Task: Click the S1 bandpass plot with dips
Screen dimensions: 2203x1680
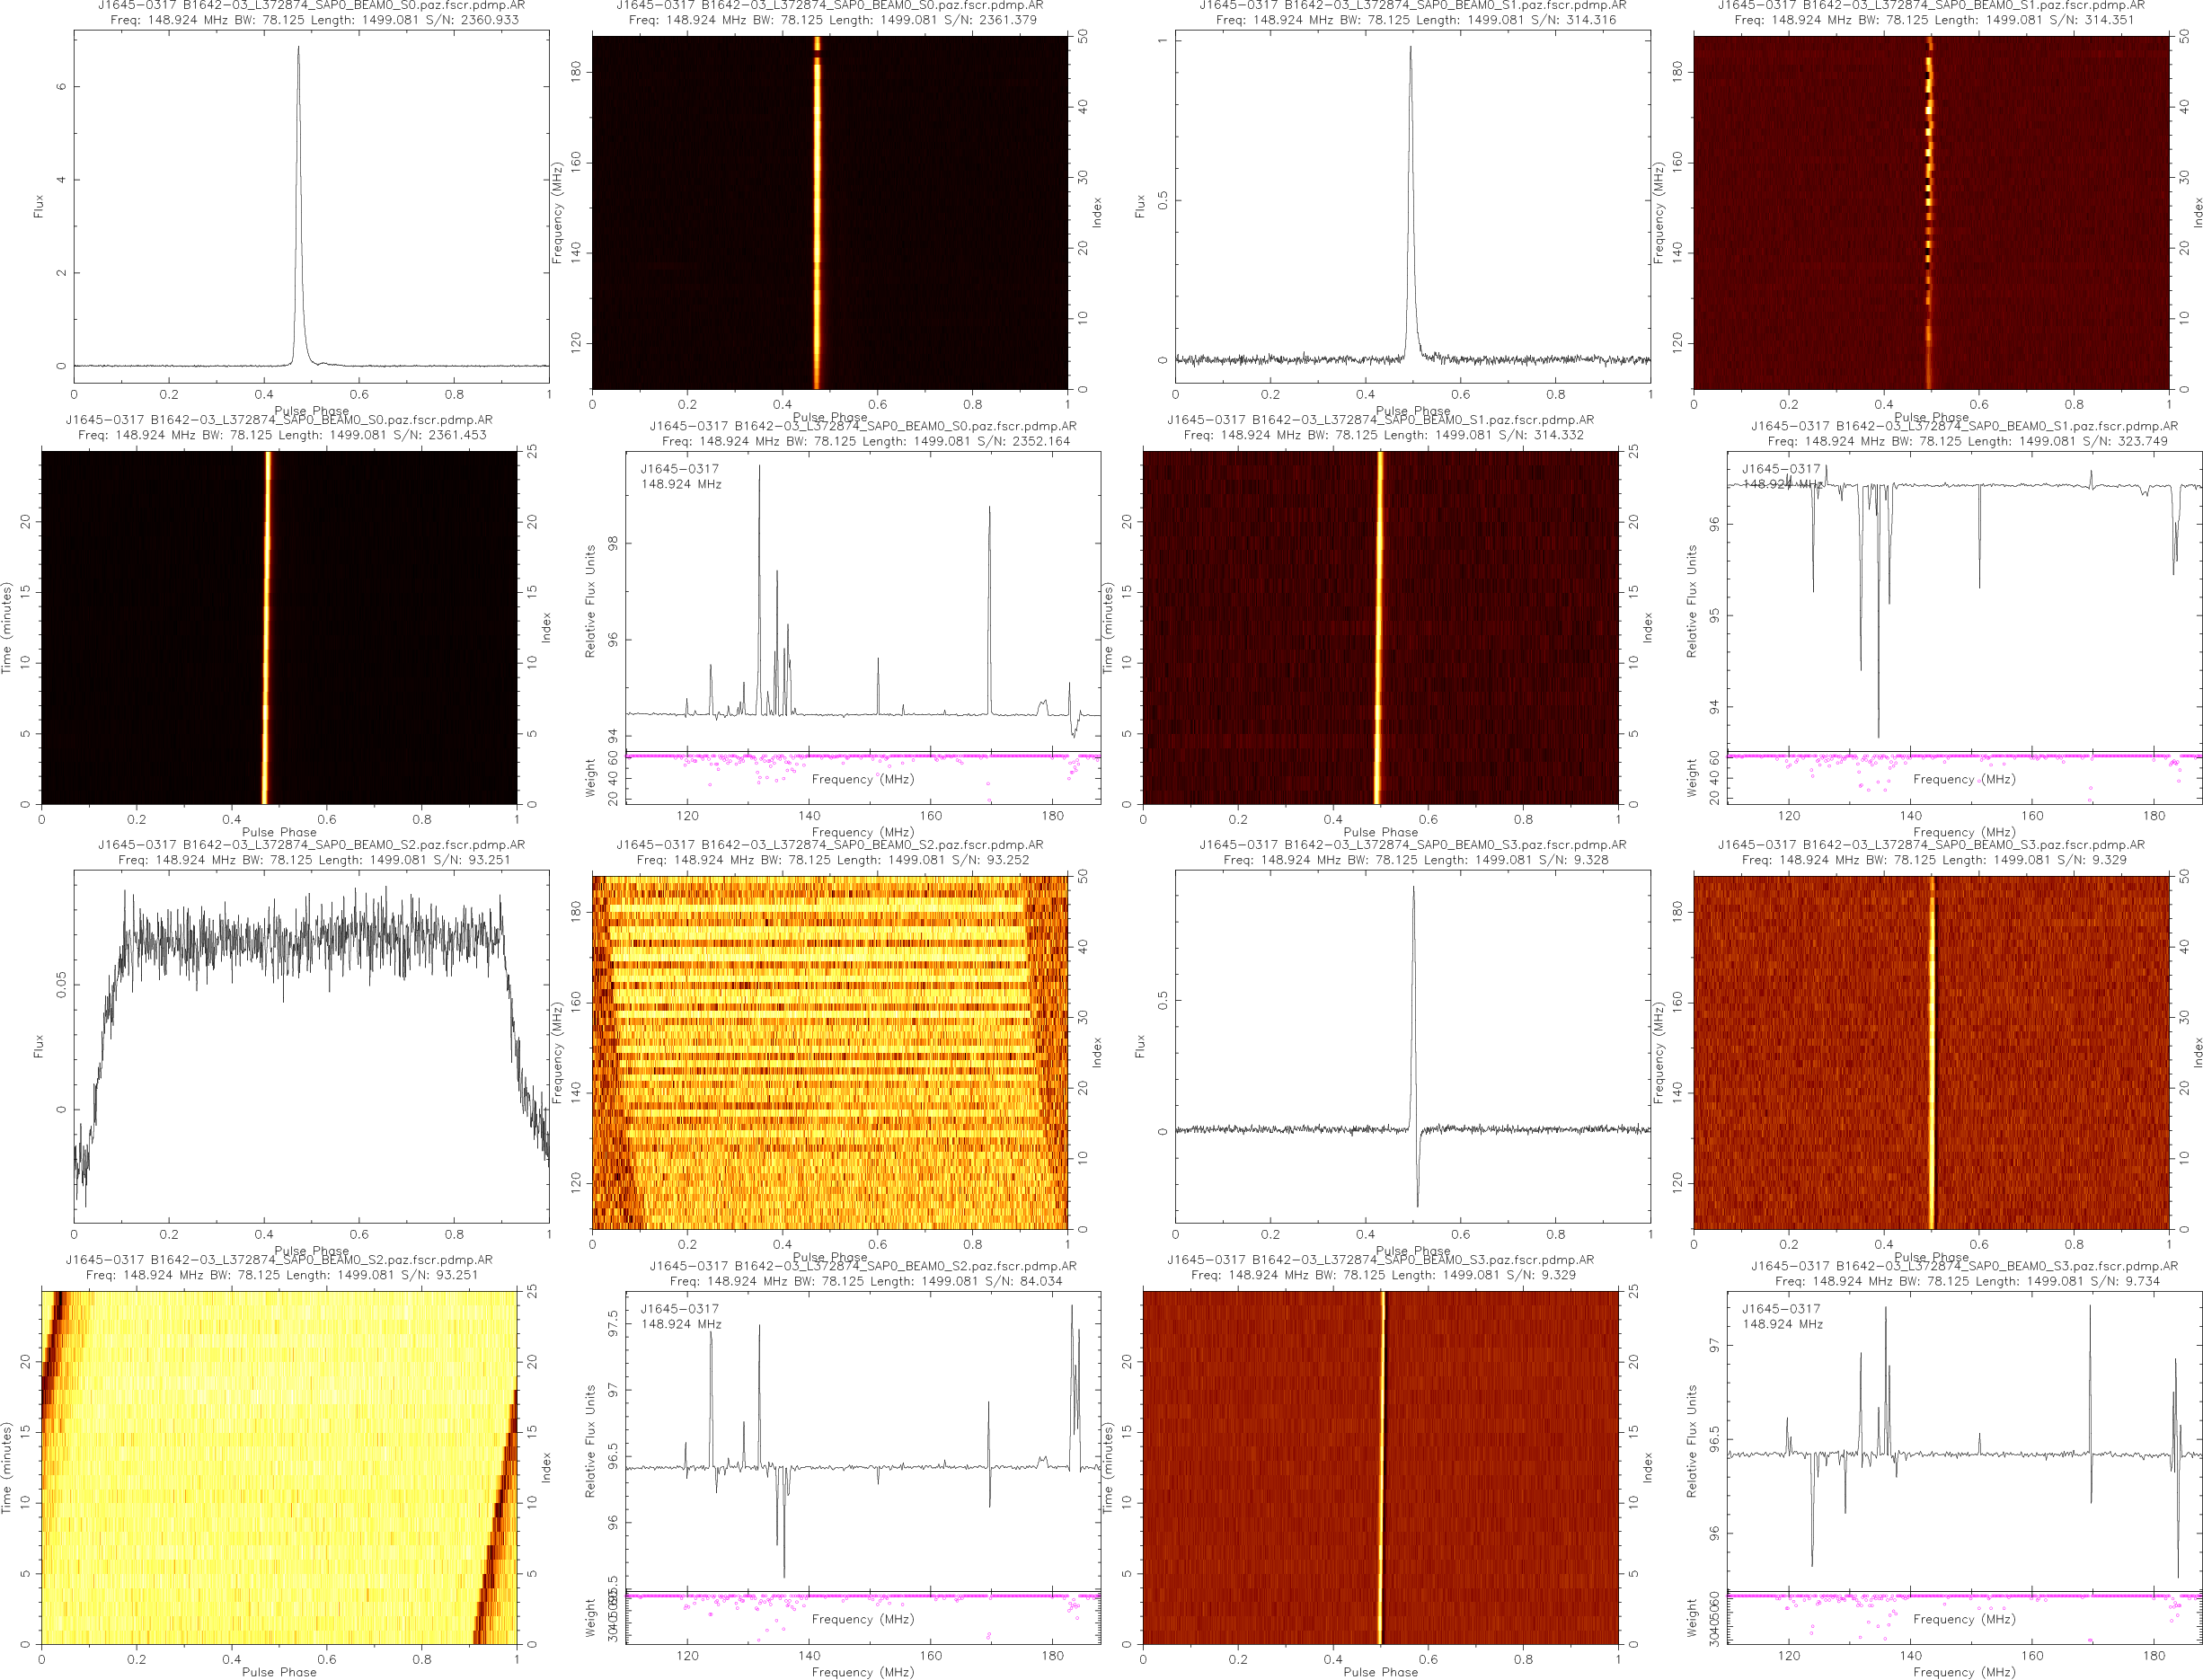Action: [1963, 600]
